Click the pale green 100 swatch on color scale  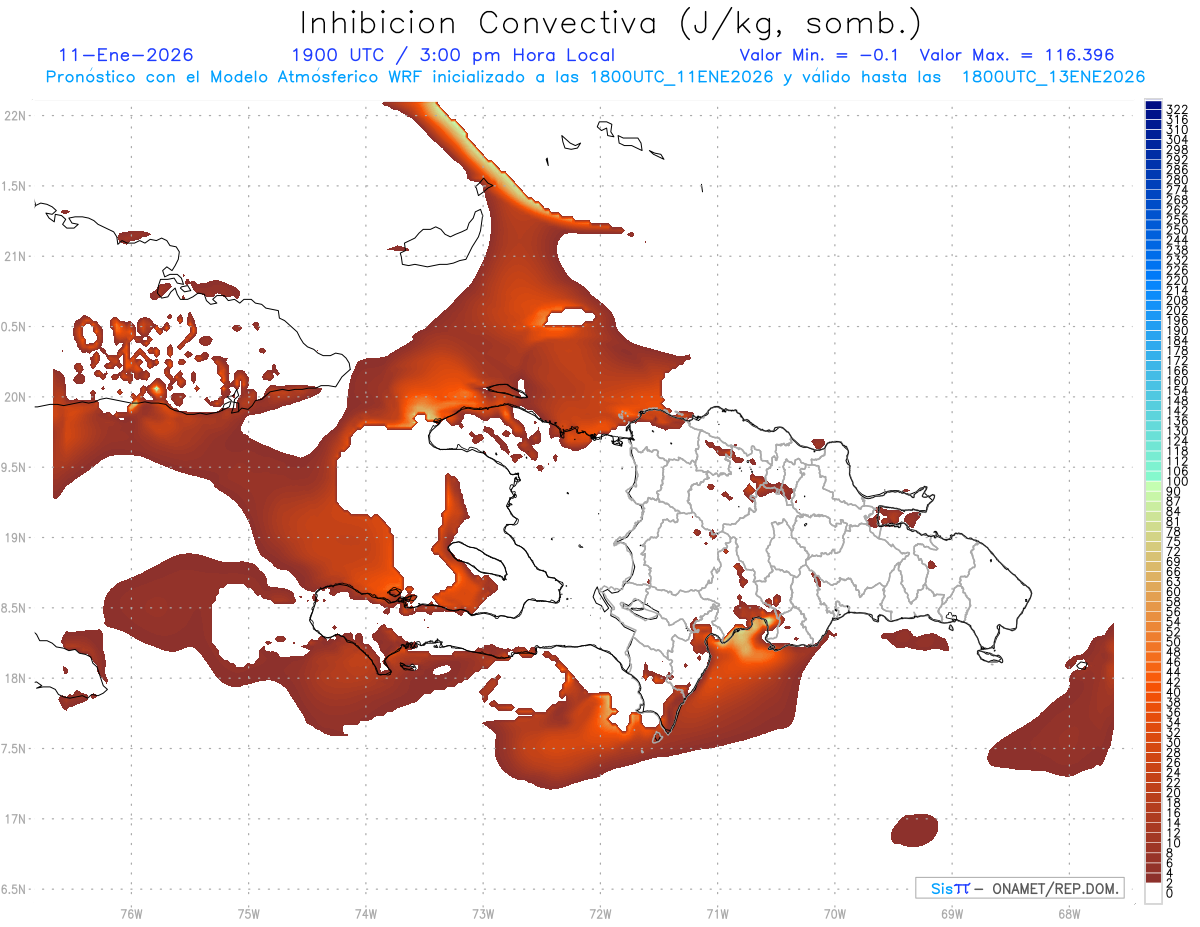coord(1153,484)
